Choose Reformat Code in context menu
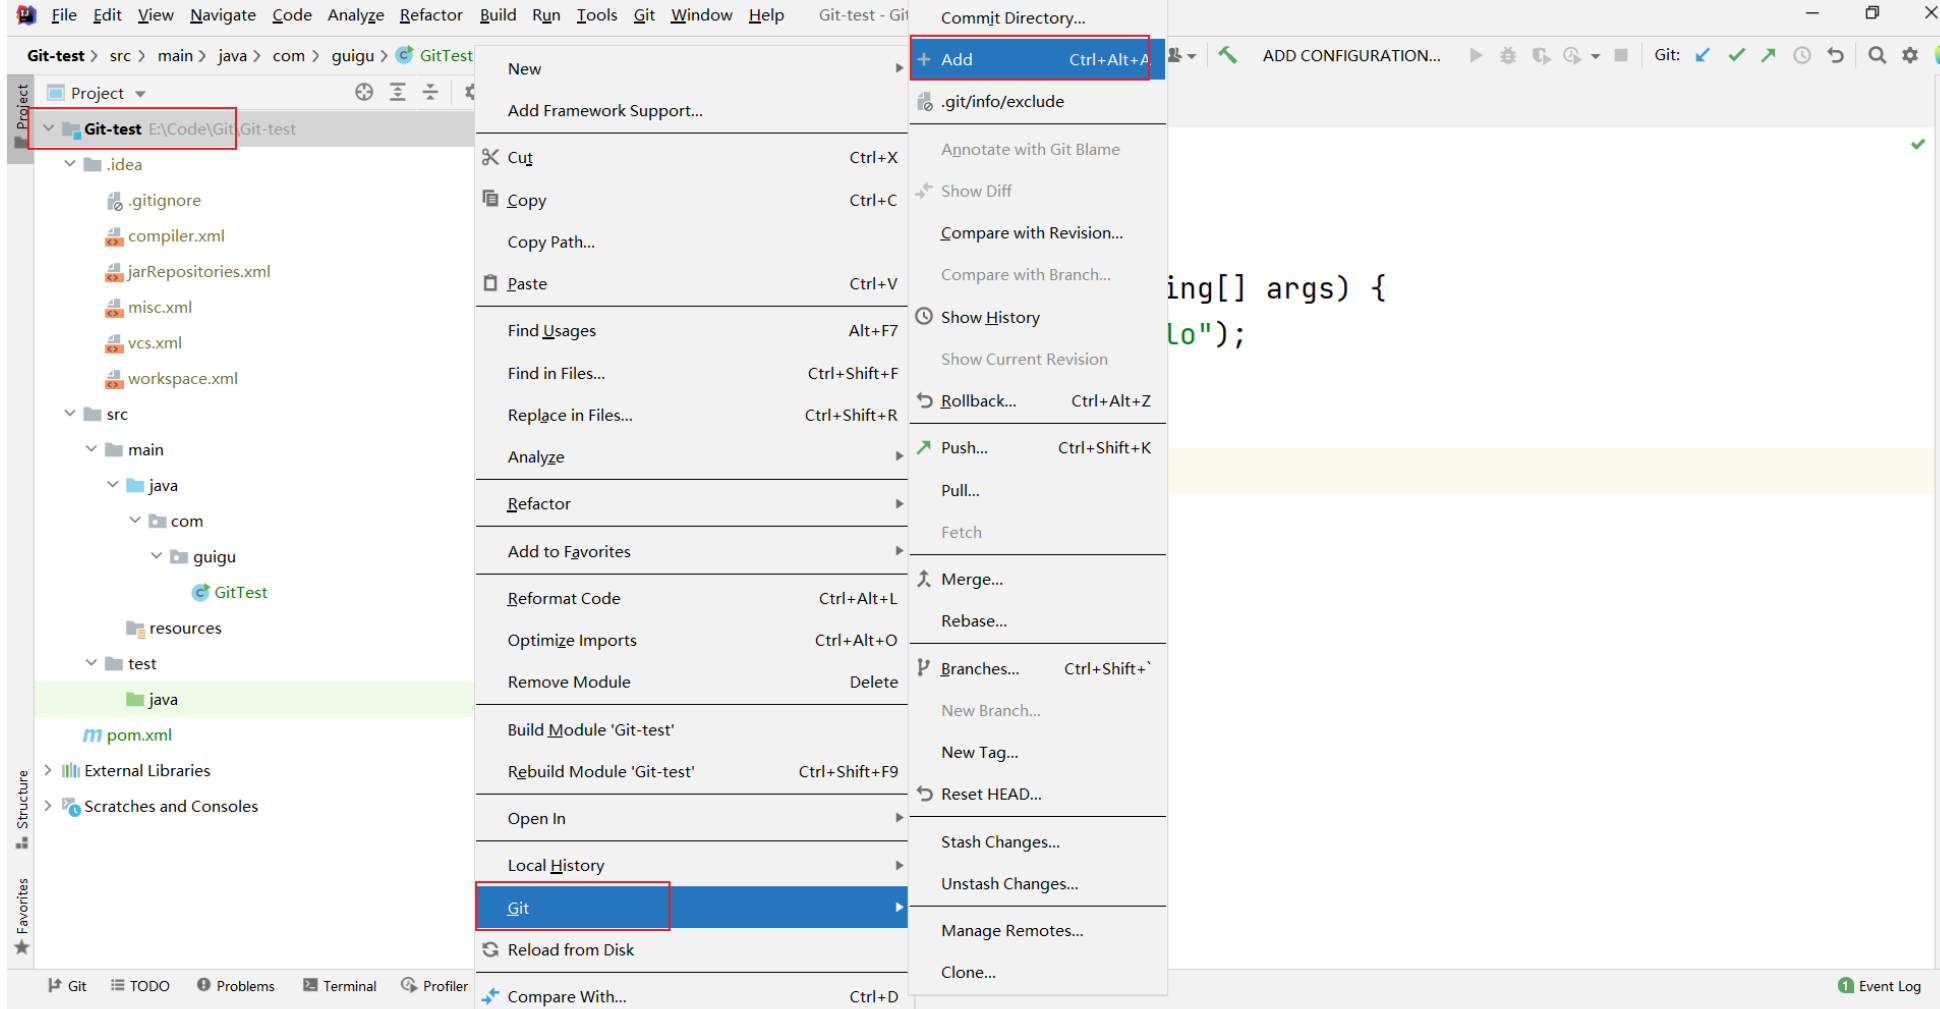This screenshot has height=1009, width=1940. (x=692, y=598)
